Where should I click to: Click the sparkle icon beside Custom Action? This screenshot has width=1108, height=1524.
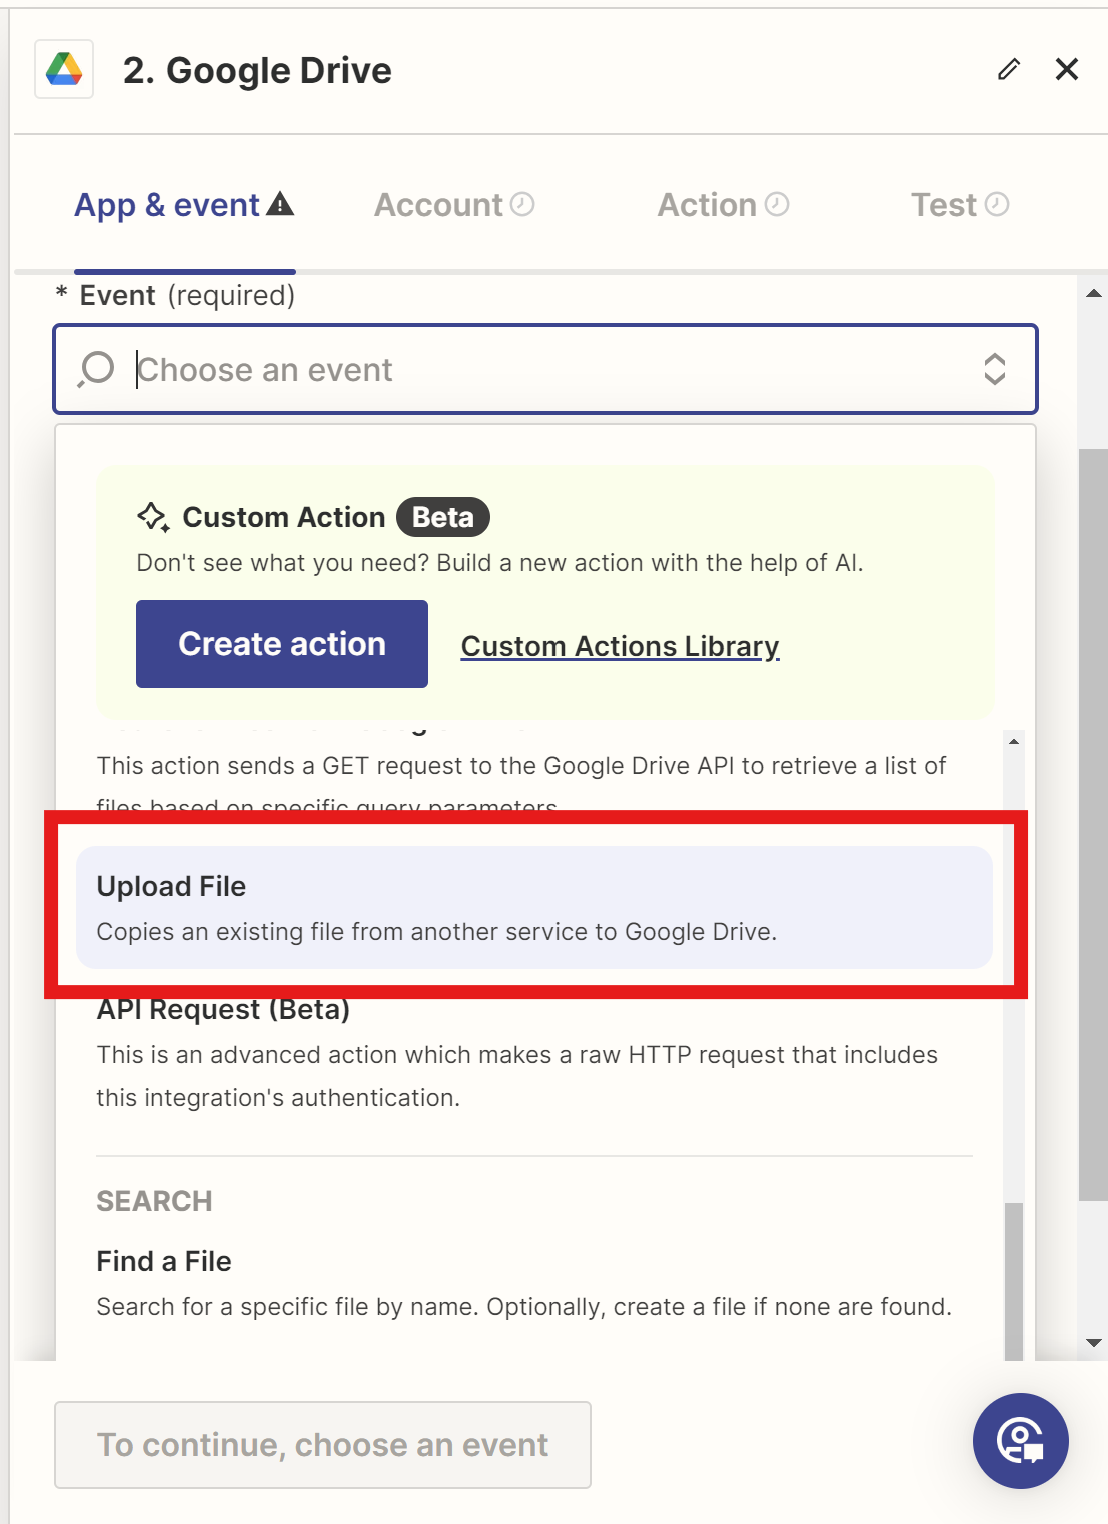click(153, 517)
